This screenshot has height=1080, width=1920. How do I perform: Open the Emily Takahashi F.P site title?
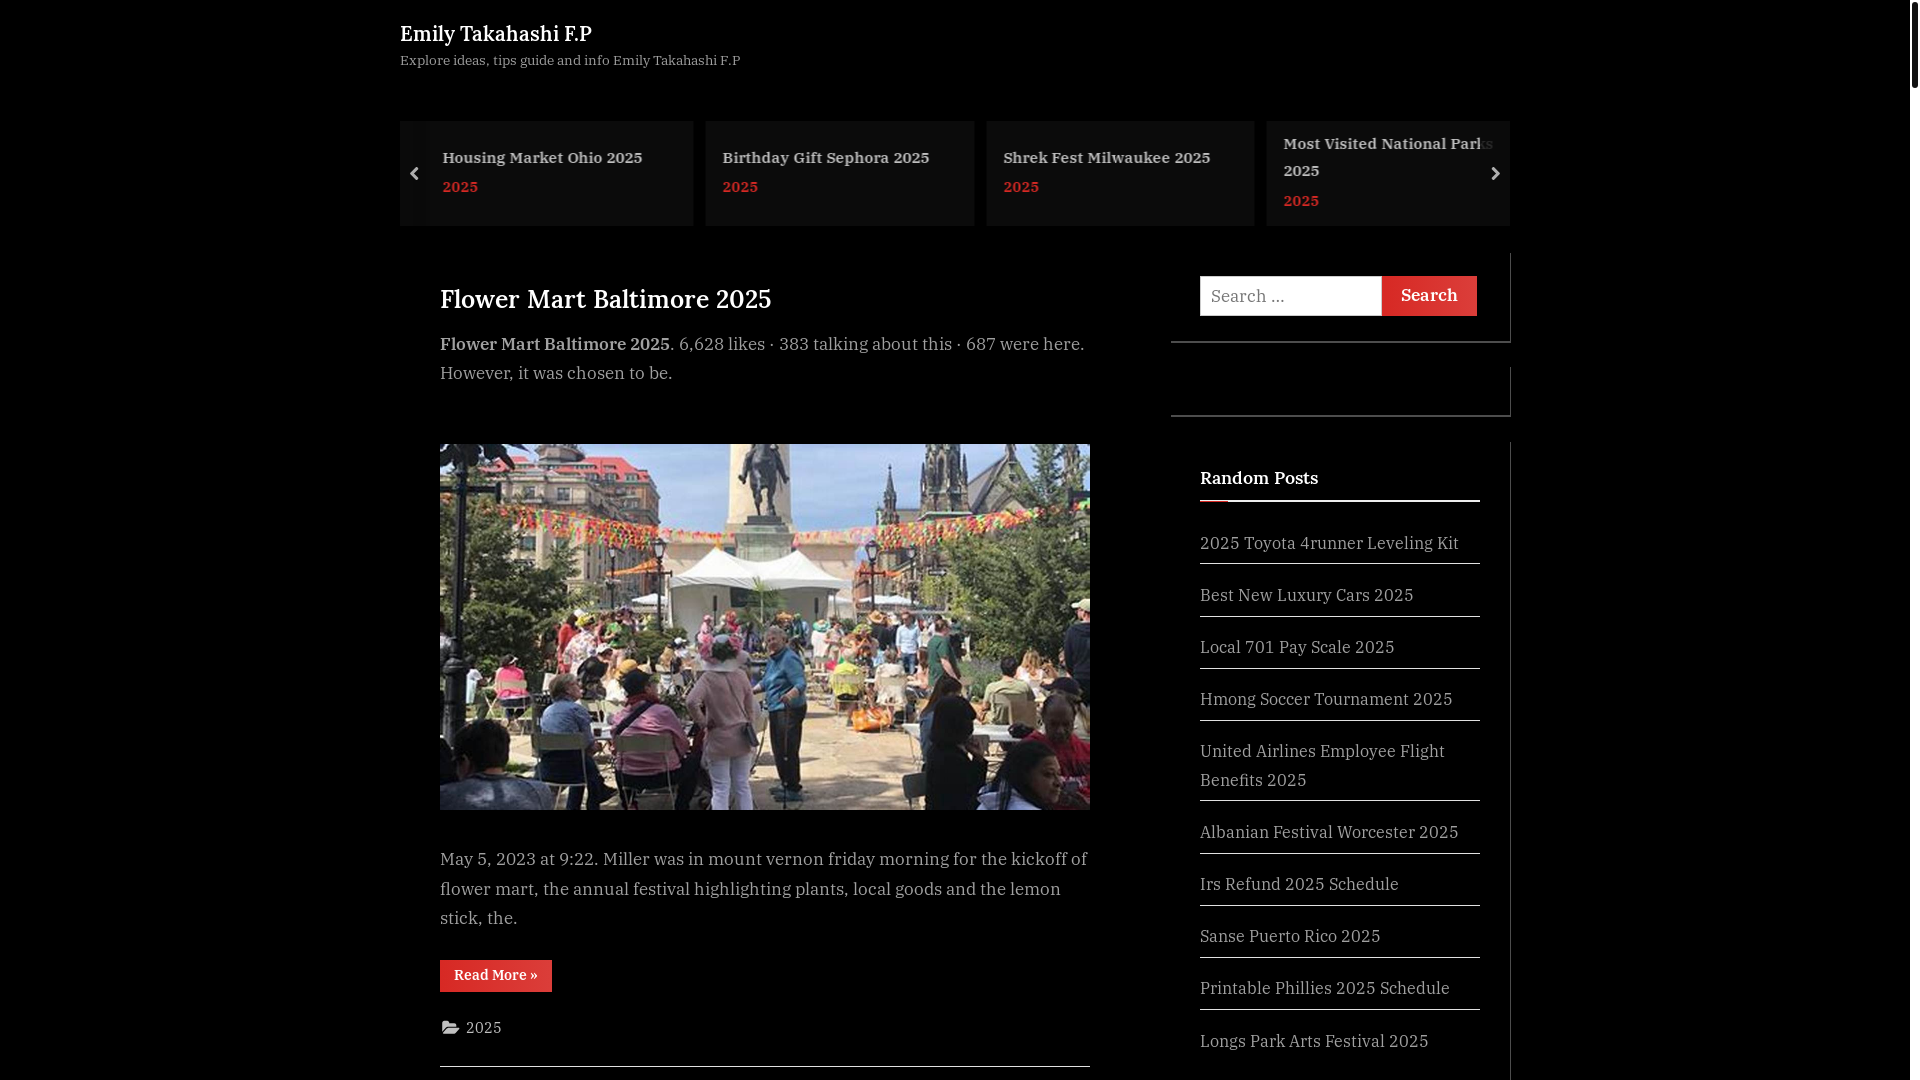[496, 34]
